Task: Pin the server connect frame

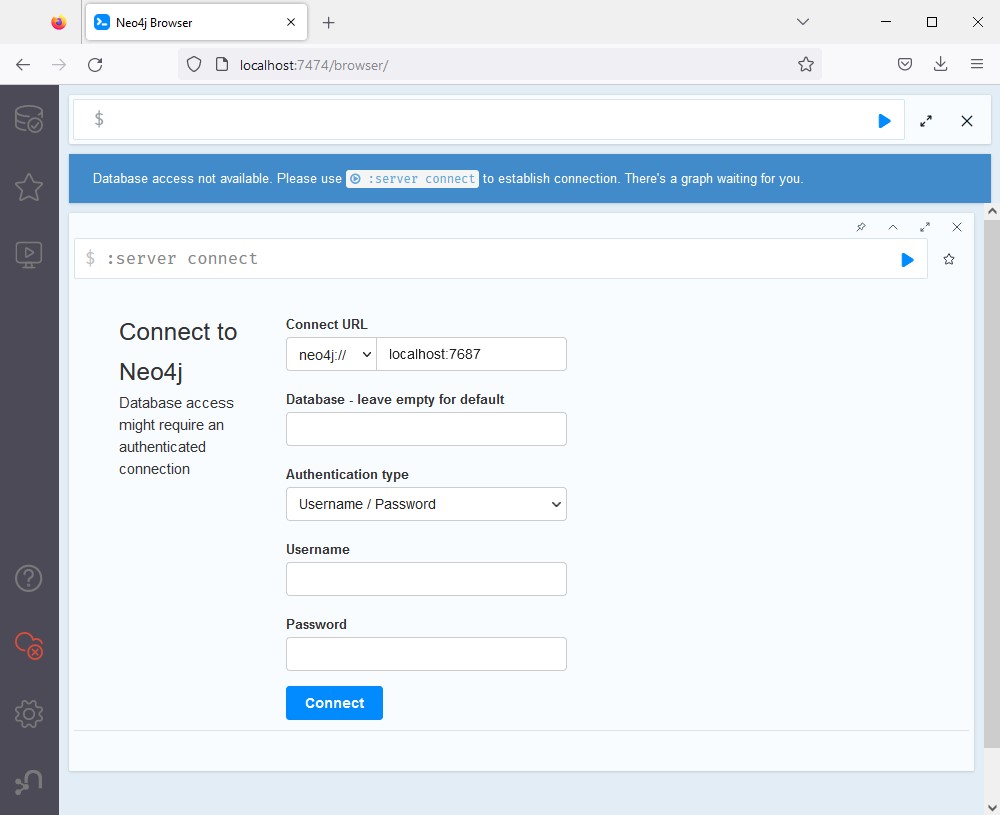Action: click(x=861, y=227)
